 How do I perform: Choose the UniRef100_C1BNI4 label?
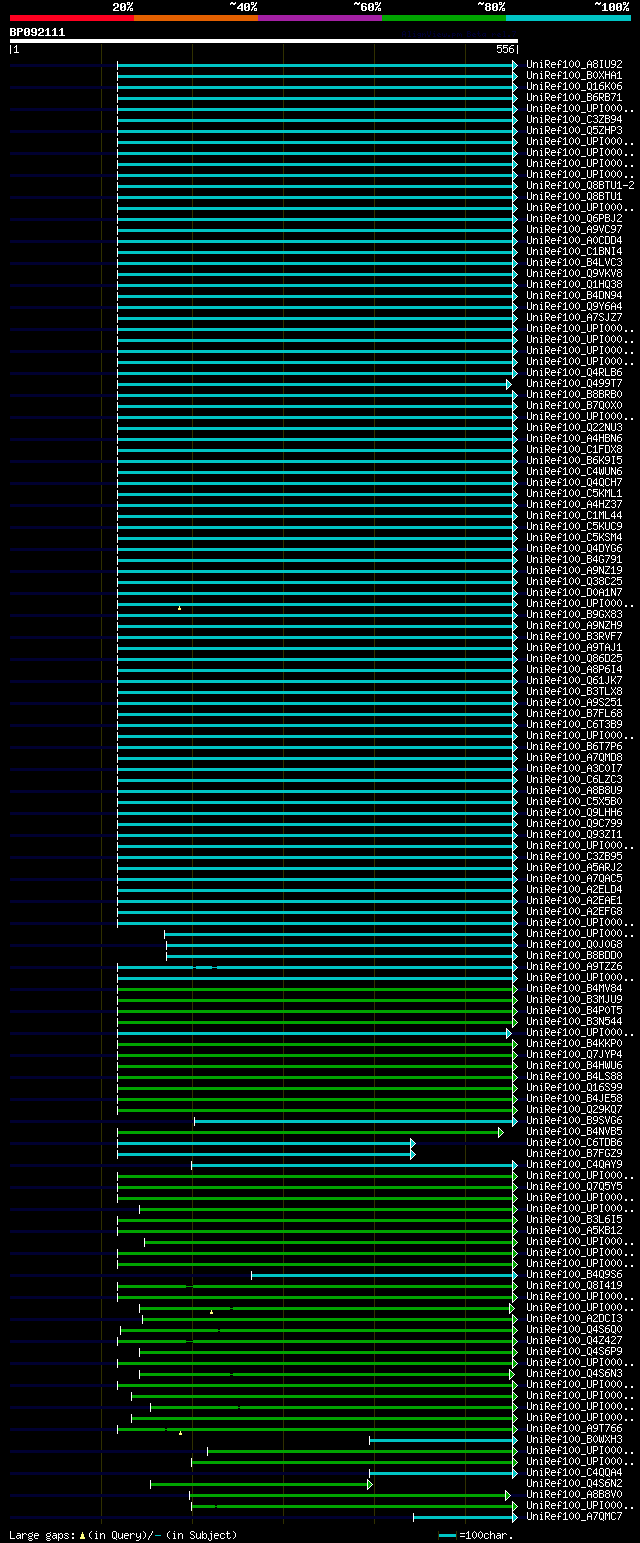[574, 252]
